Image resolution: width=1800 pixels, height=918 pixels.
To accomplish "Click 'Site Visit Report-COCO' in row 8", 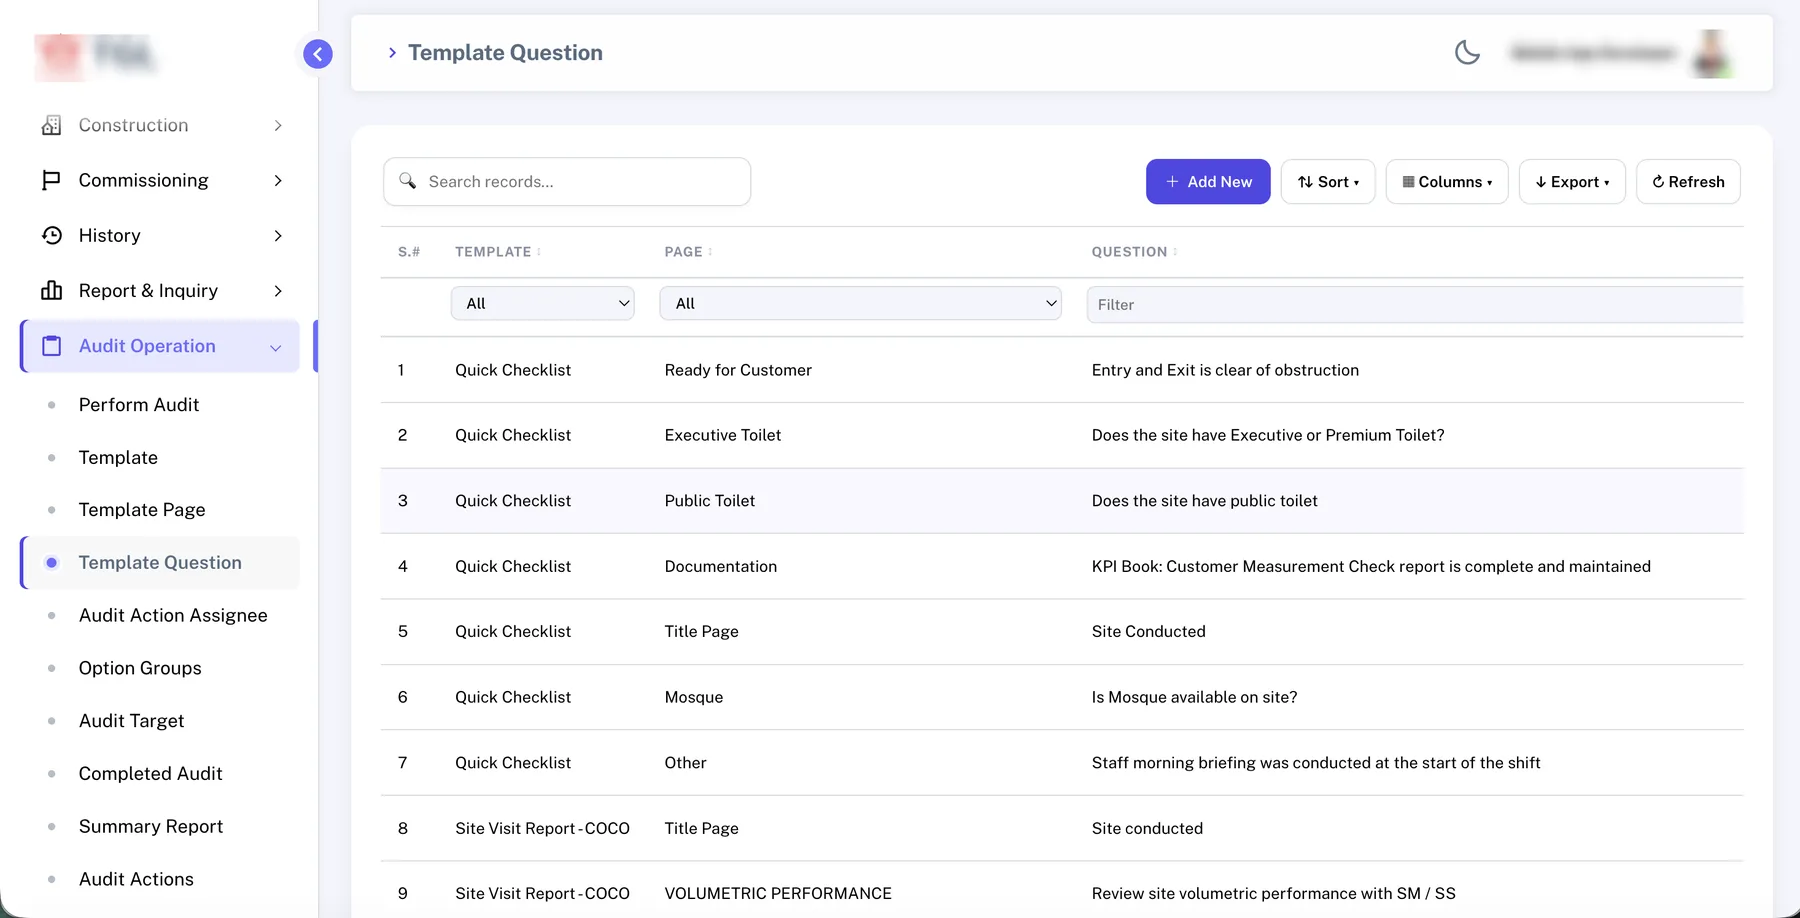I will (x=542, y=828).
